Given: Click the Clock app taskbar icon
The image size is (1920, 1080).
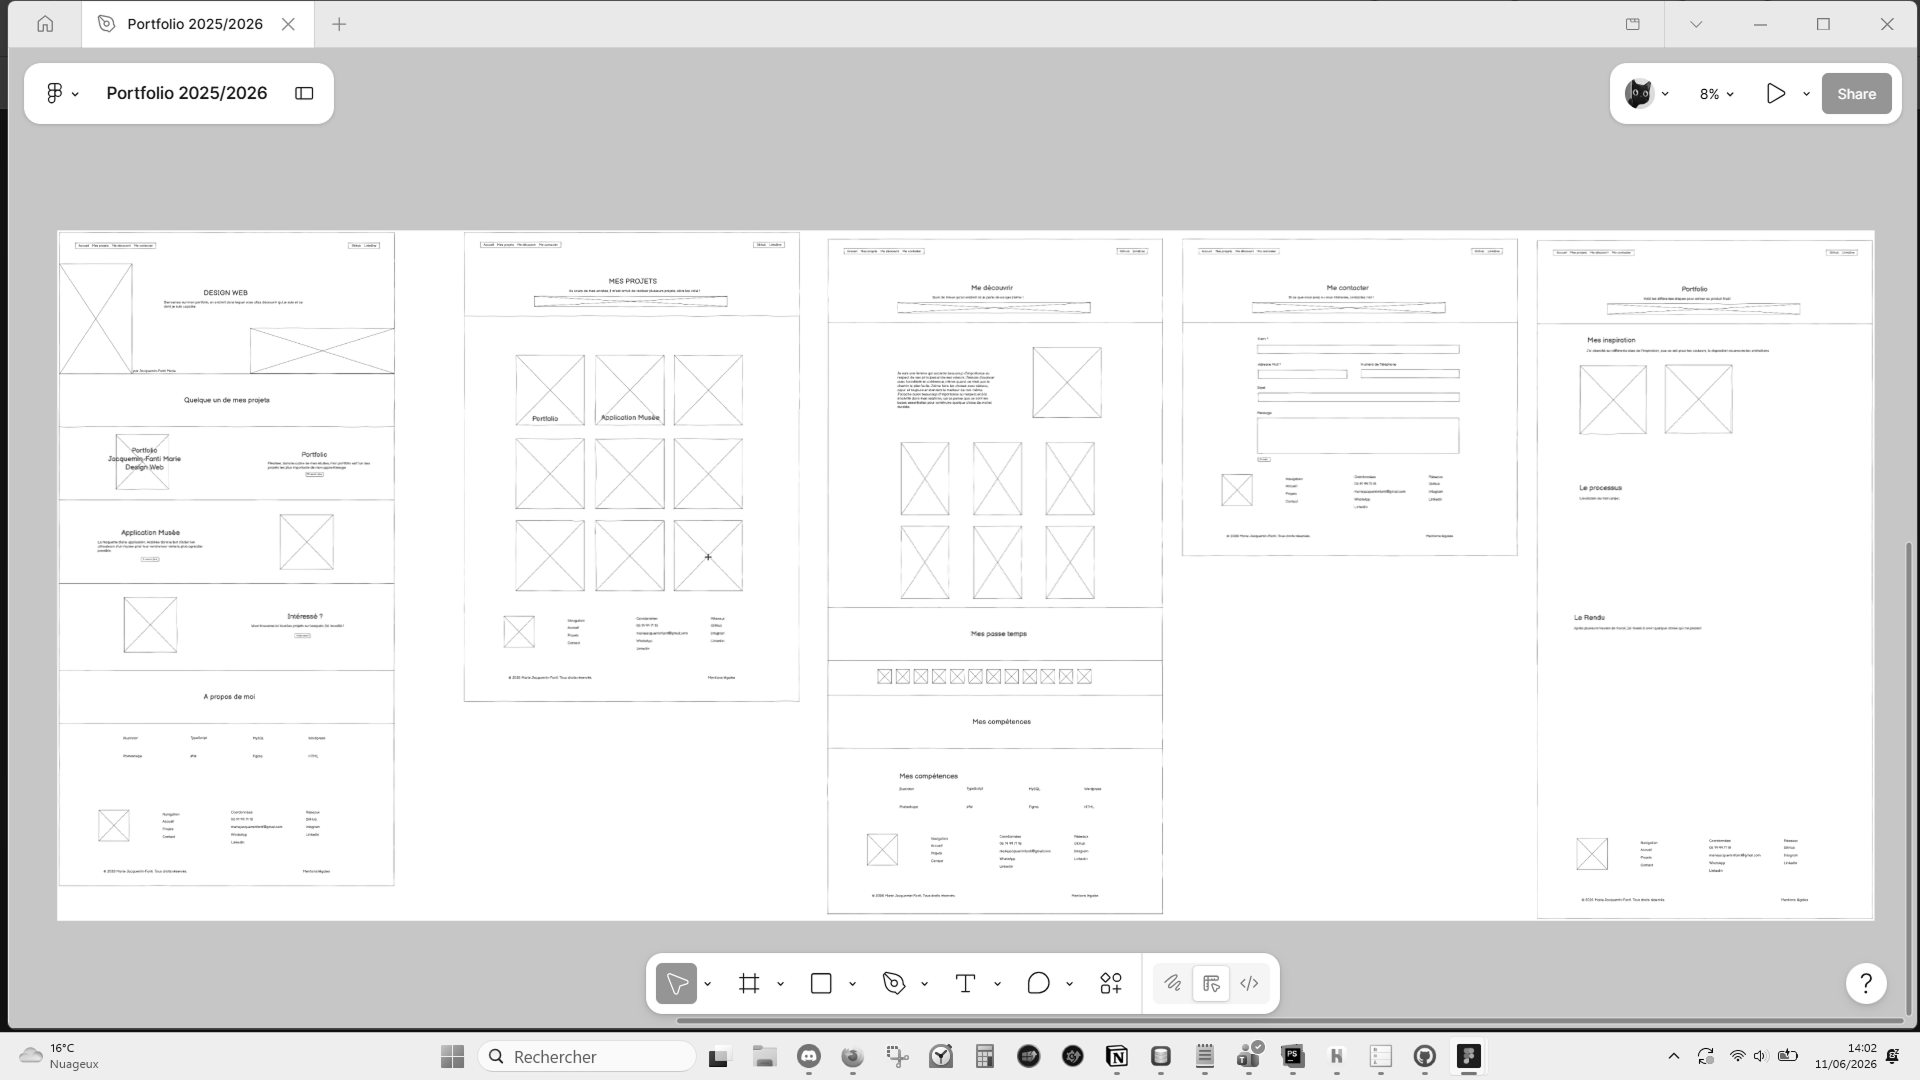Looking at the screenshot, I should pos(941,1057).
